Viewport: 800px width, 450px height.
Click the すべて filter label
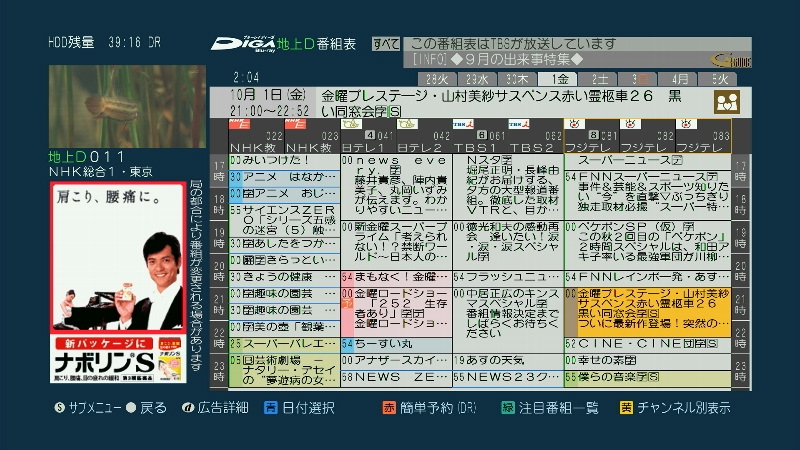[386, 44]
